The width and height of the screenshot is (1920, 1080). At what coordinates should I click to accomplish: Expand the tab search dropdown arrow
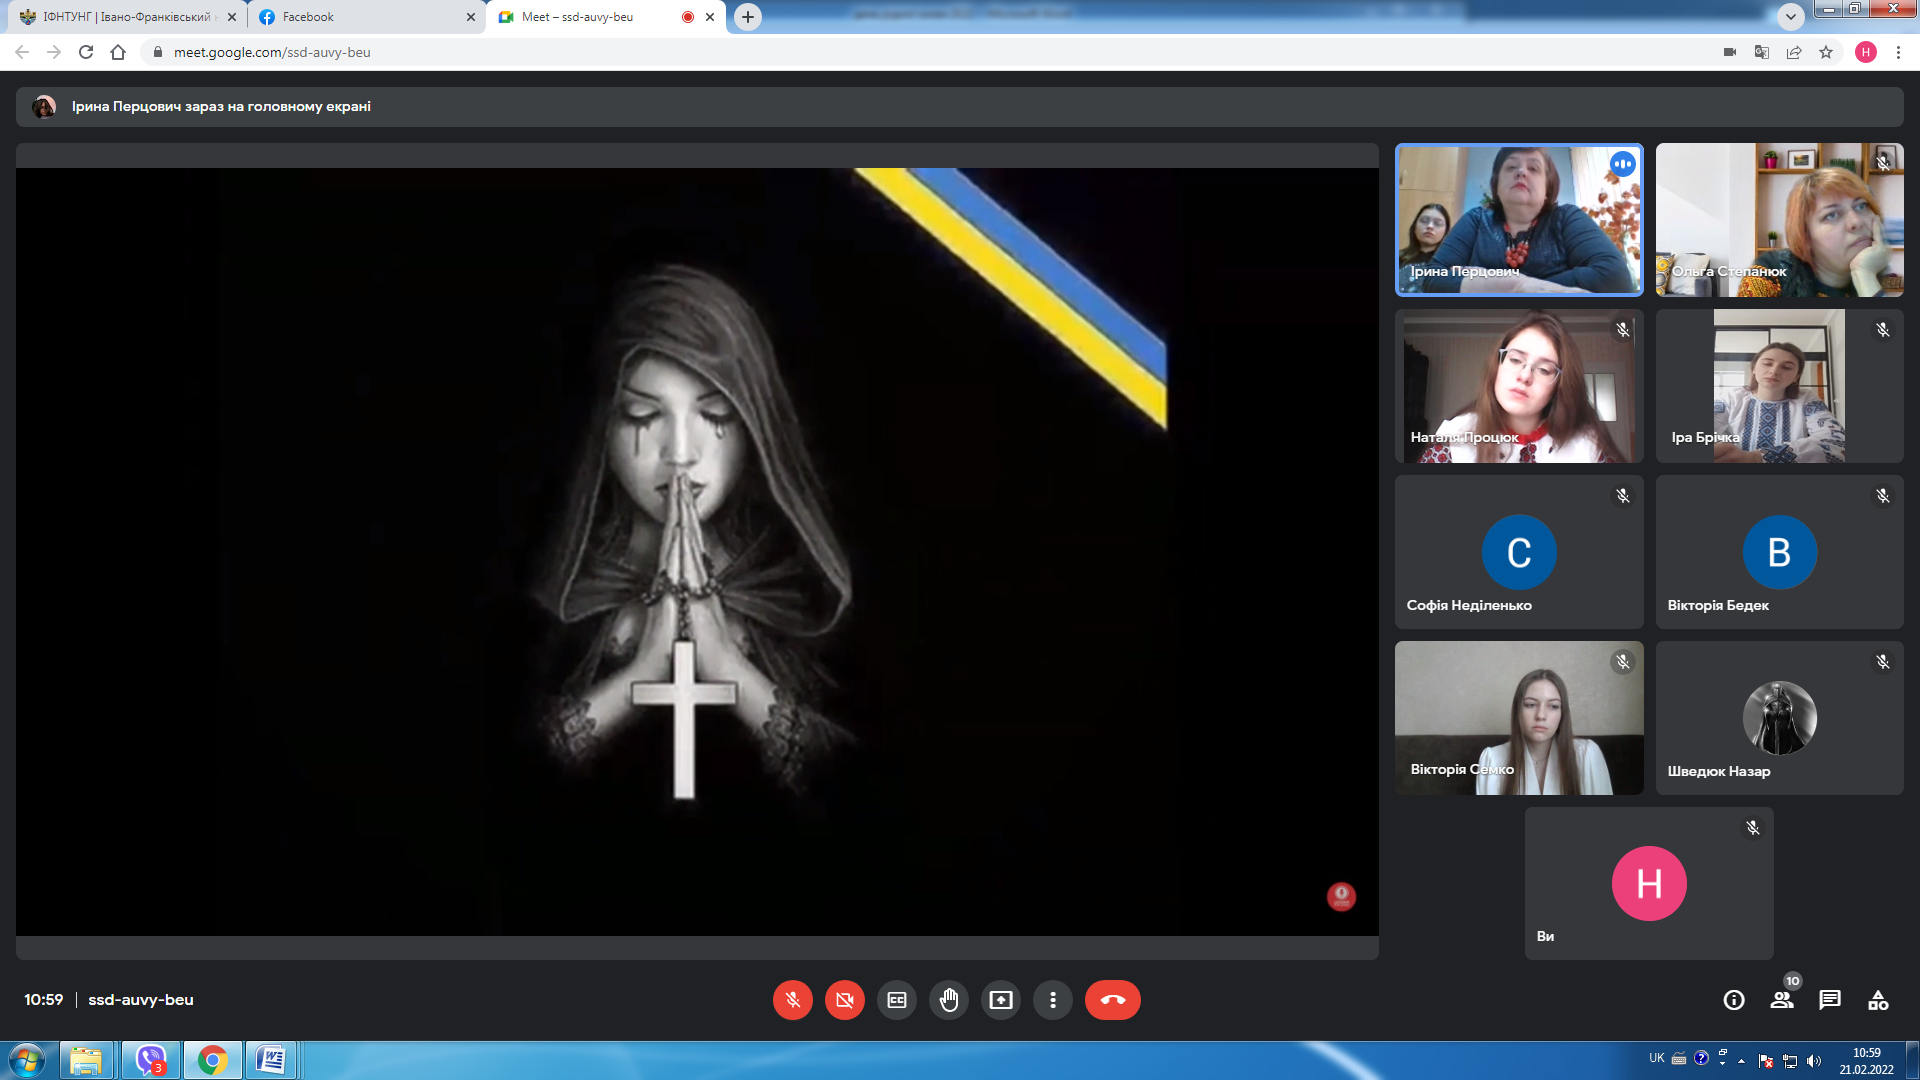click(1790, 17)
